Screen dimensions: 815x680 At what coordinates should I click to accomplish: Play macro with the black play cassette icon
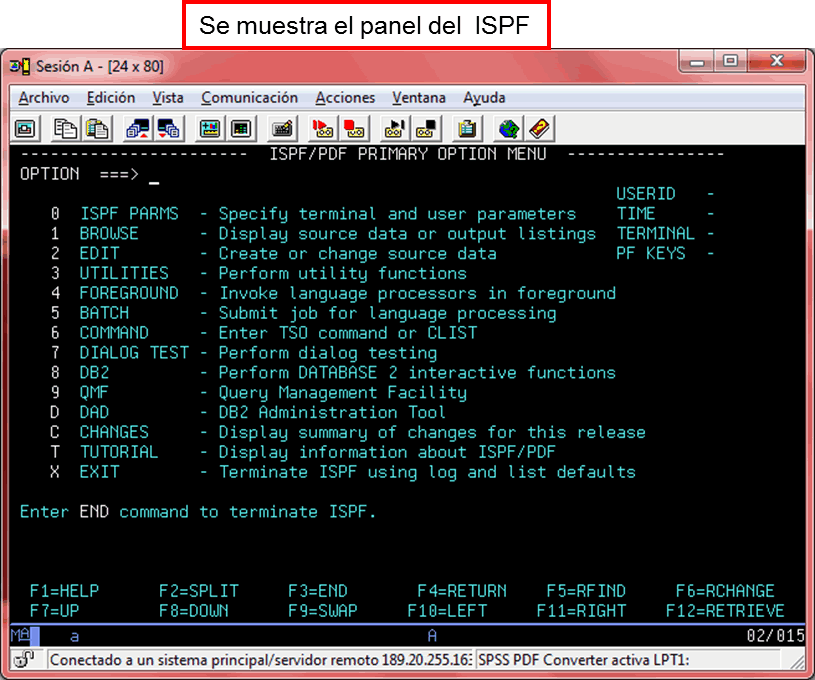[x=395, y=128]
